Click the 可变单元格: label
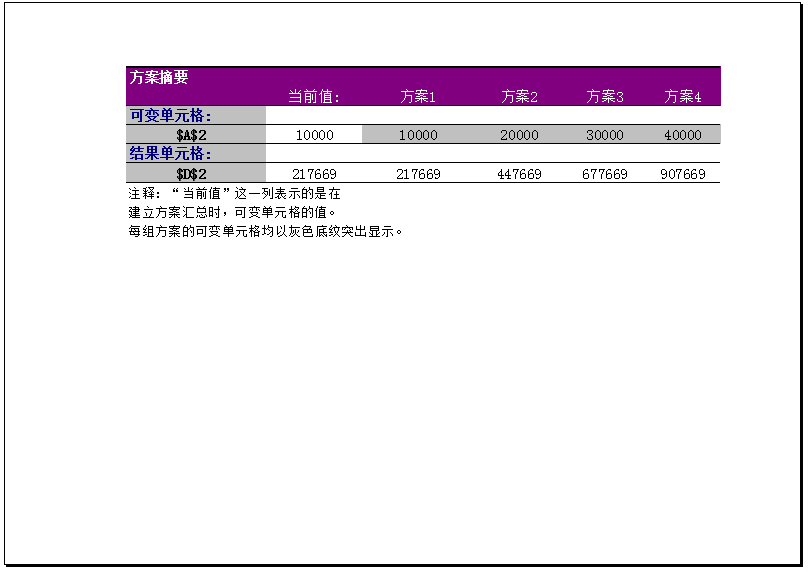The height and width of the screenshot is (572, 808). (171, 115)
